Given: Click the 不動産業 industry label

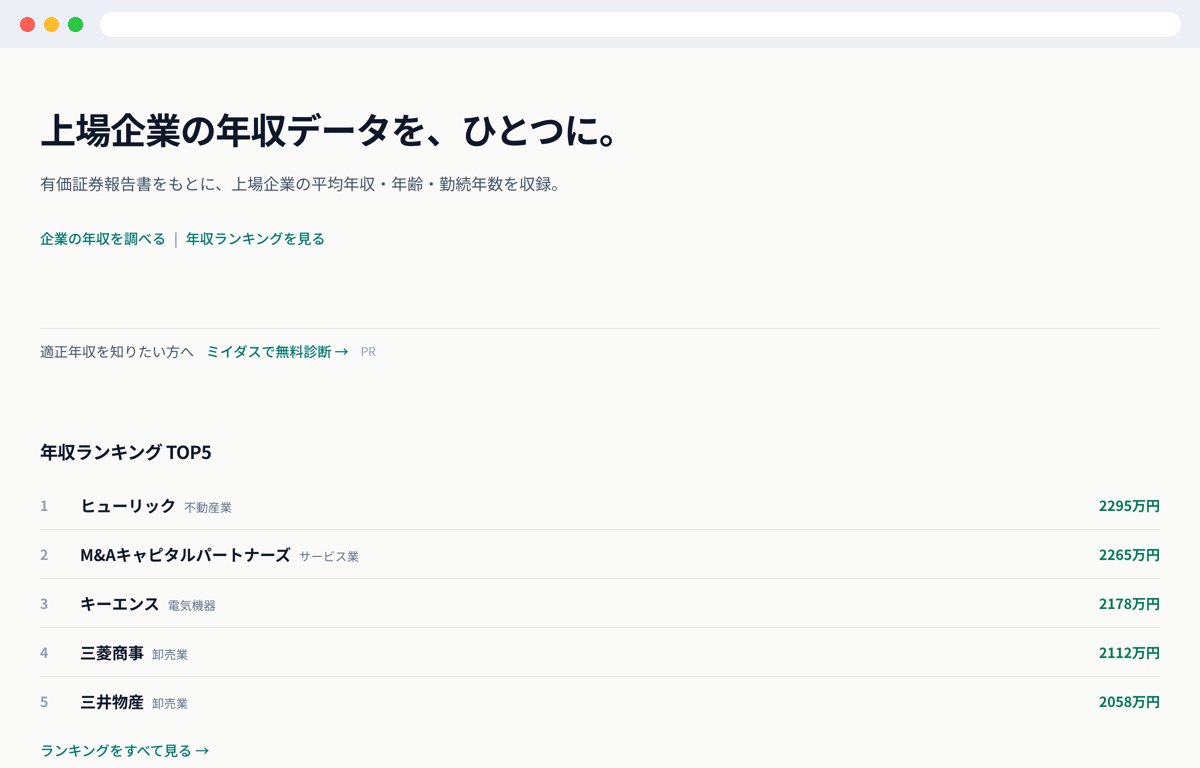Looking at the screenshot, I should pos(208,508).
